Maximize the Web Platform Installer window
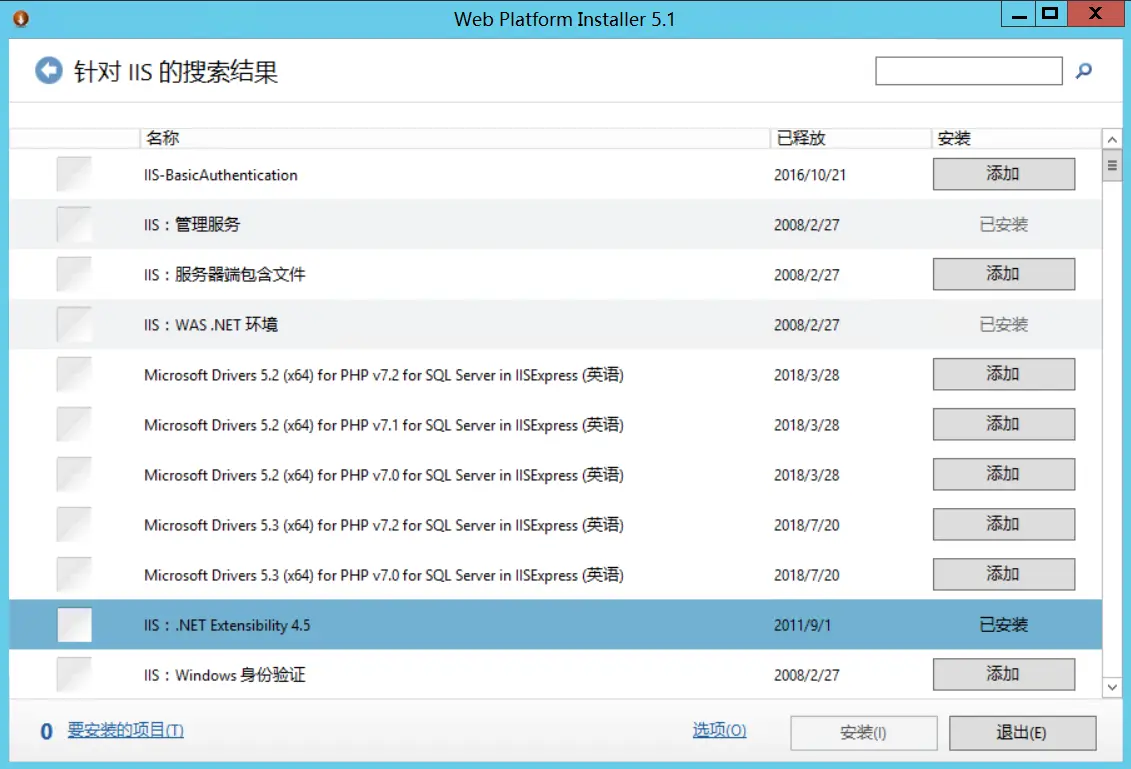This screenshot has height=769, width=1131. (1051, 14)
